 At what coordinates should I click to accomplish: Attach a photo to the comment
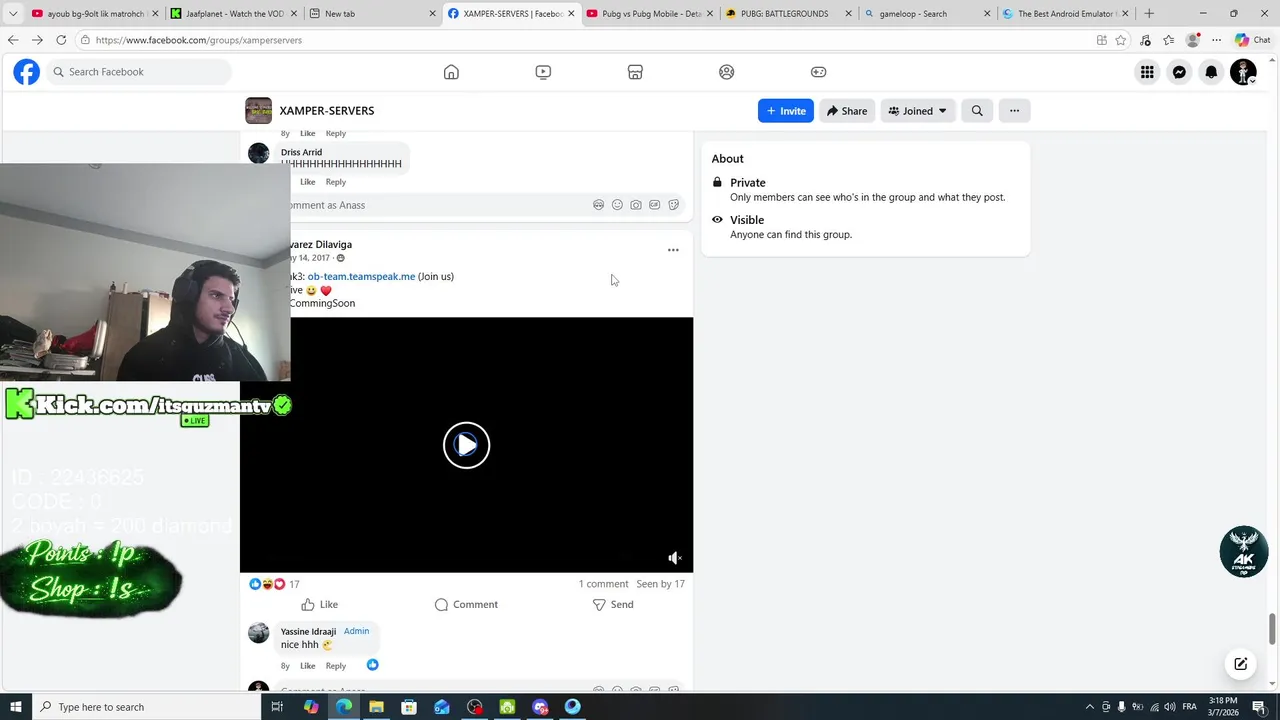[636, 205]
